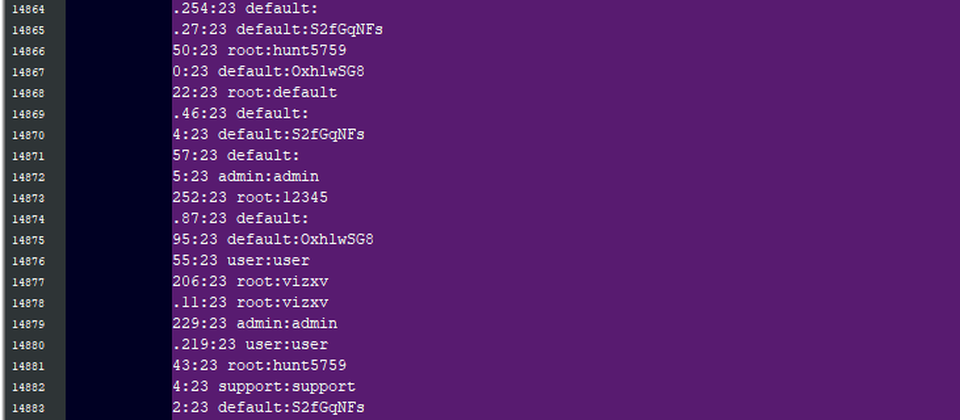
Task: Click the '.219:23 user:user' line
Action: click(250, 344)
